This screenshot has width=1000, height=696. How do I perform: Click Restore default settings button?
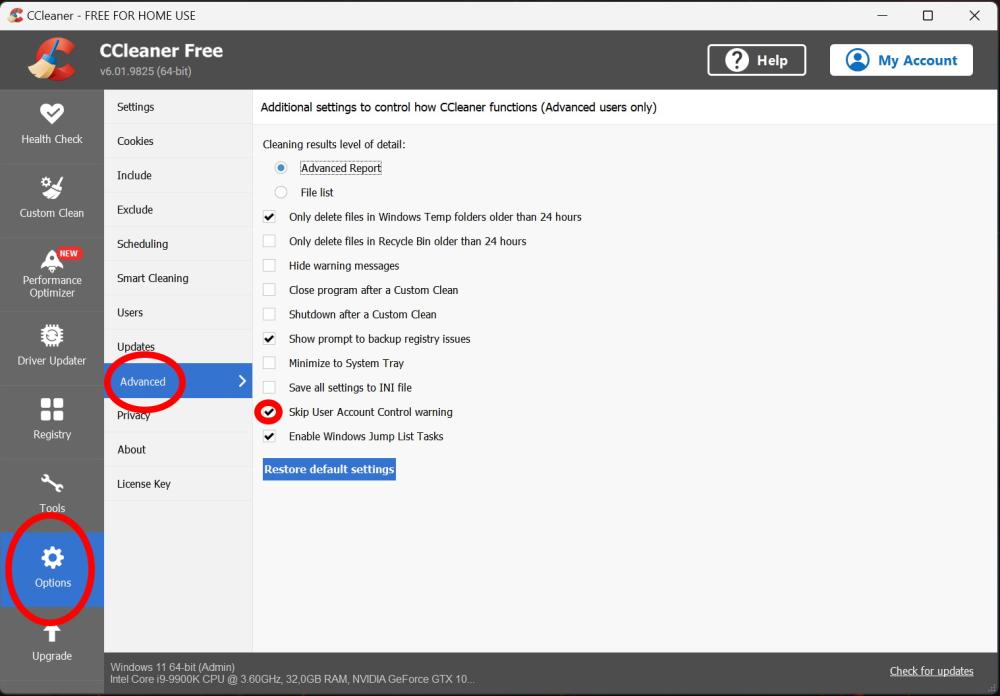pyautogui.click(x=329, y=469)
